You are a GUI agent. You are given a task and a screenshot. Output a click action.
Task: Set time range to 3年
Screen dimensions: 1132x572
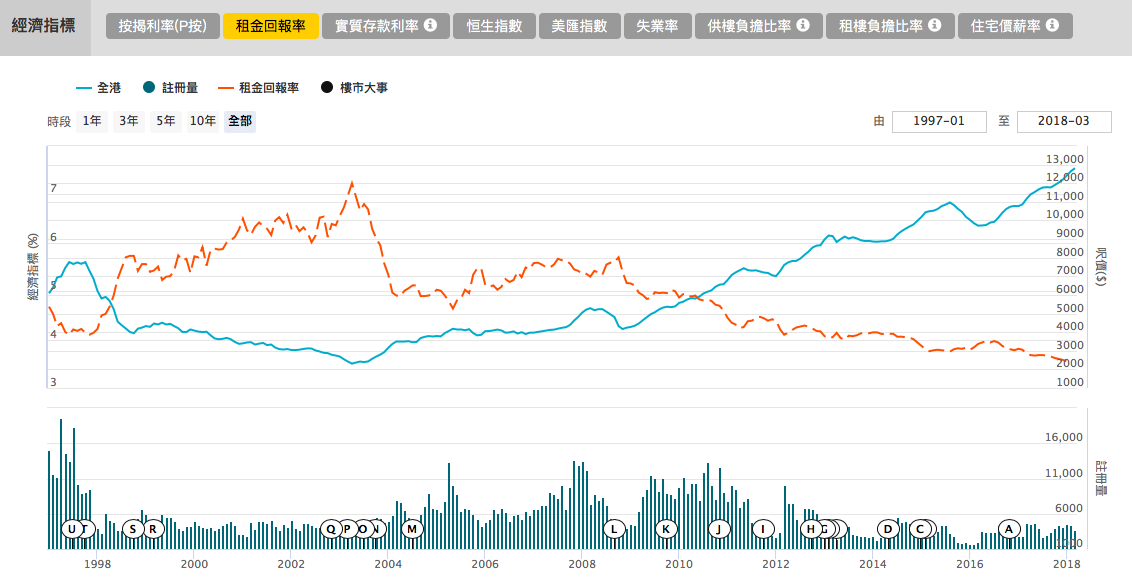pos(129,121)
